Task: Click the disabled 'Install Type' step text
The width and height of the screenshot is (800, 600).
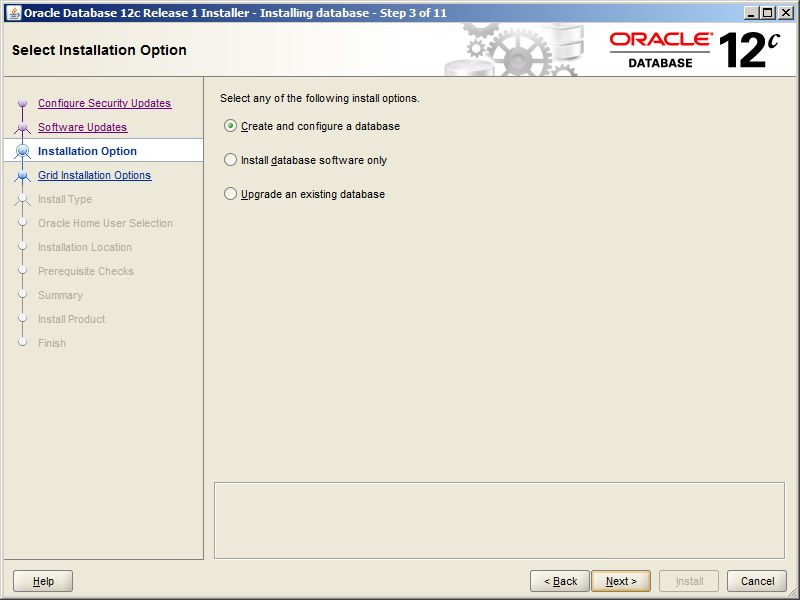Action: pos(65,199)
